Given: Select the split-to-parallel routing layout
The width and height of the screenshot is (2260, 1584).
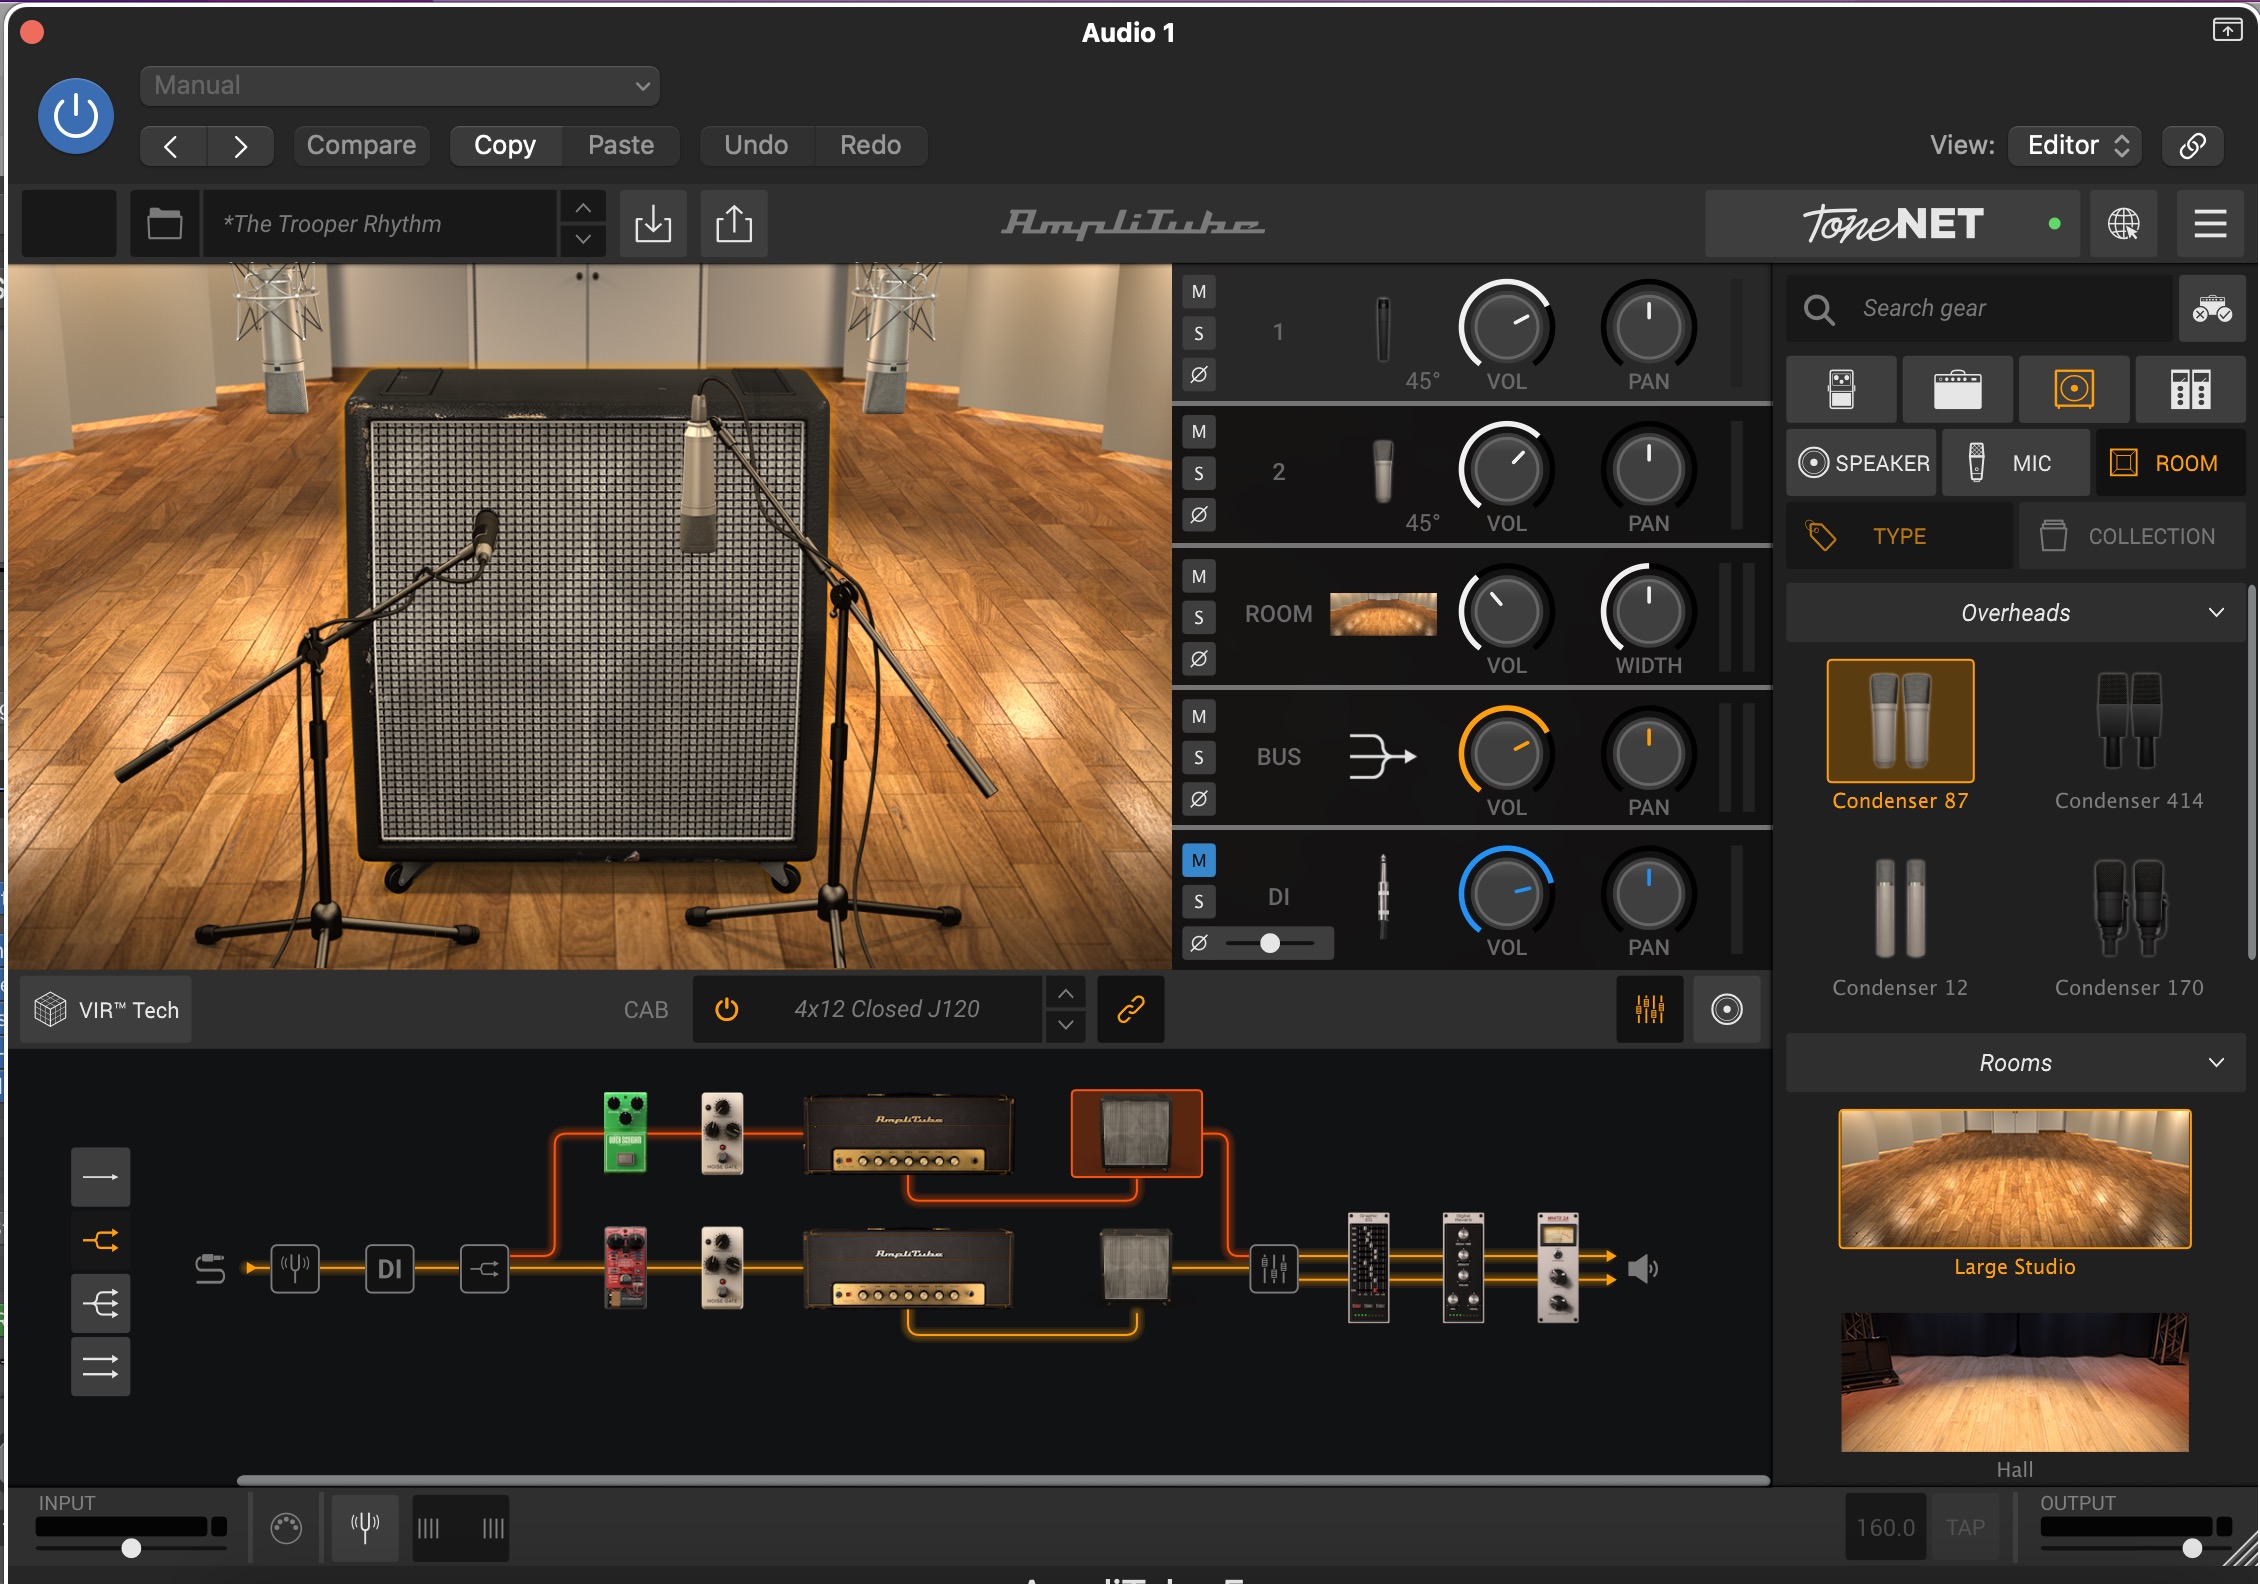Looking at the screenshot, I should pyautogui.click(x=100, y=1241).
